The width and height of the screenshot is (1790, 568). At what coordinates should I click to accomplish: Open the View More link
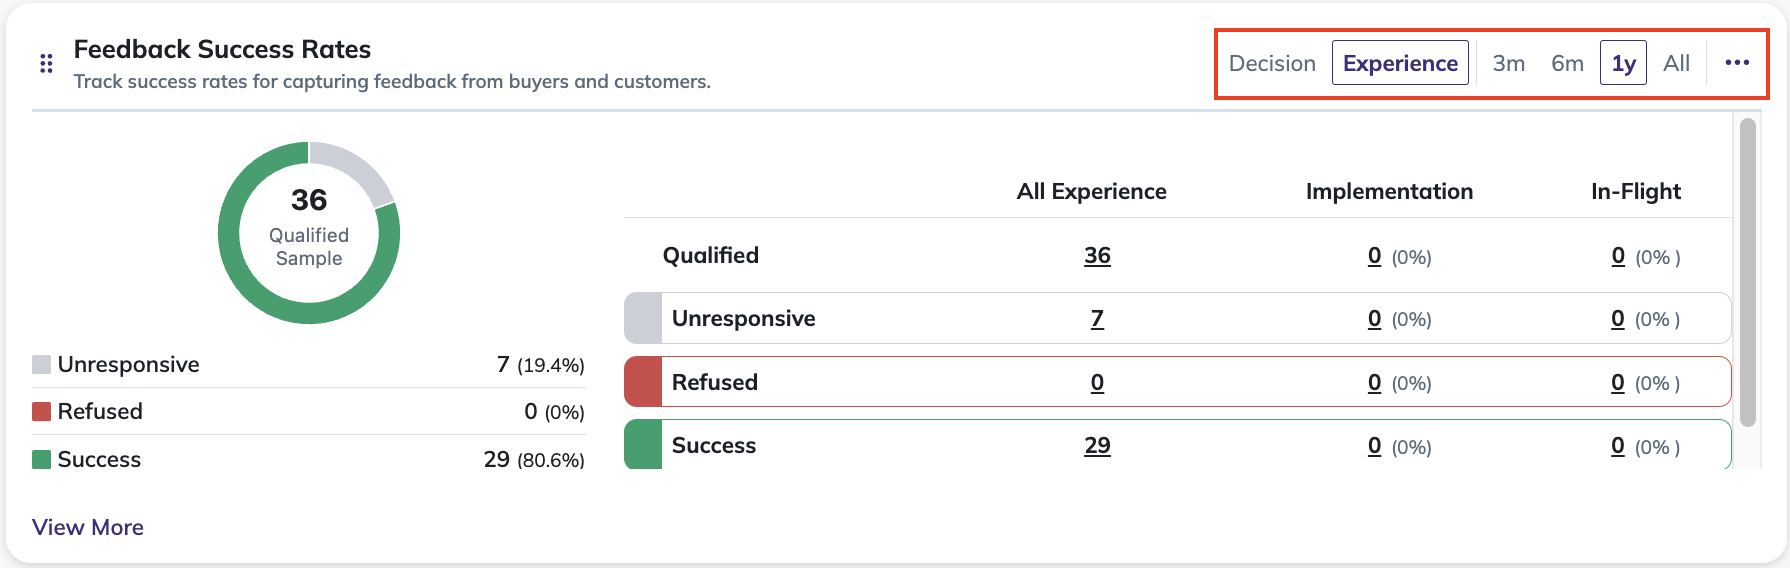click(x=88, y=527)
